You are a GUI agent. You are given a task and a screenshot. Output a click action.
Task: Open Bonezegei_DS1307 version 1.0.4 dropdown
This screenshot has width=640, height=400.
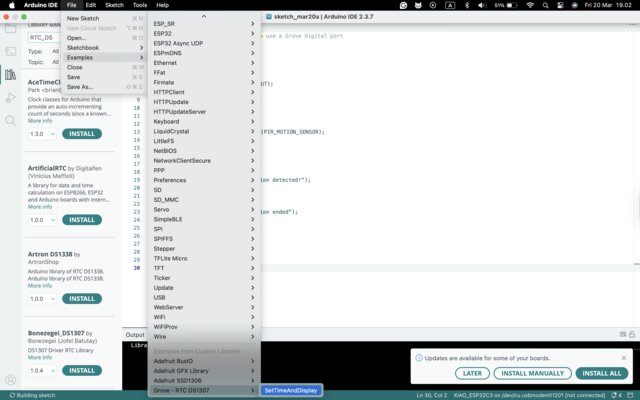click(42, 371)
